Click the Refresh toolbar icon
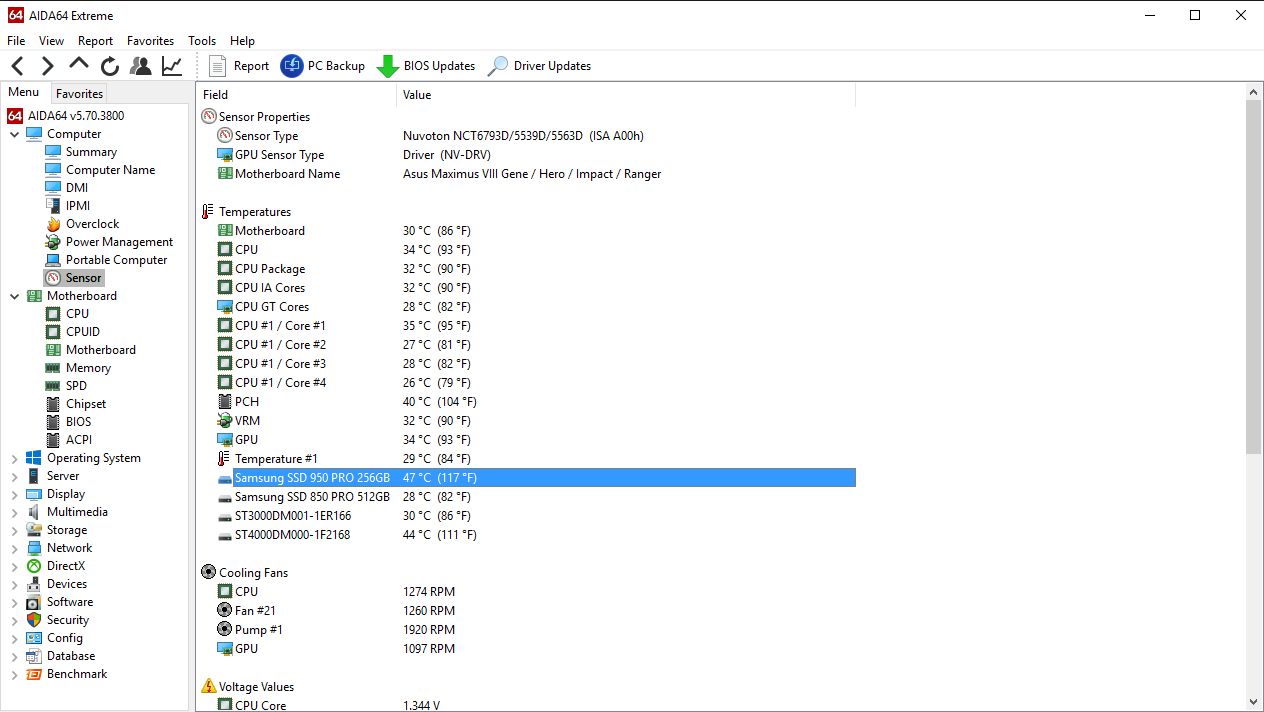 coord(110,66)
